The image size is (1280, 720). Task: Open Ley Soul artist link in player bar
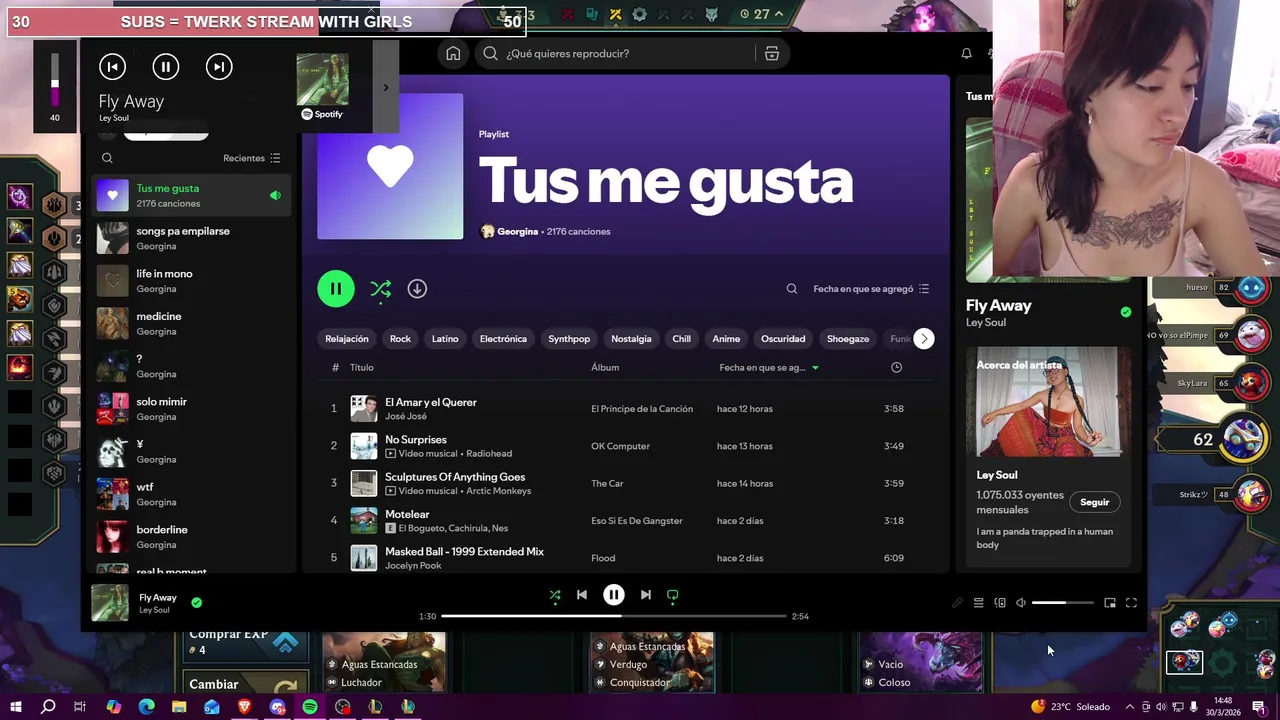(154, 610)
